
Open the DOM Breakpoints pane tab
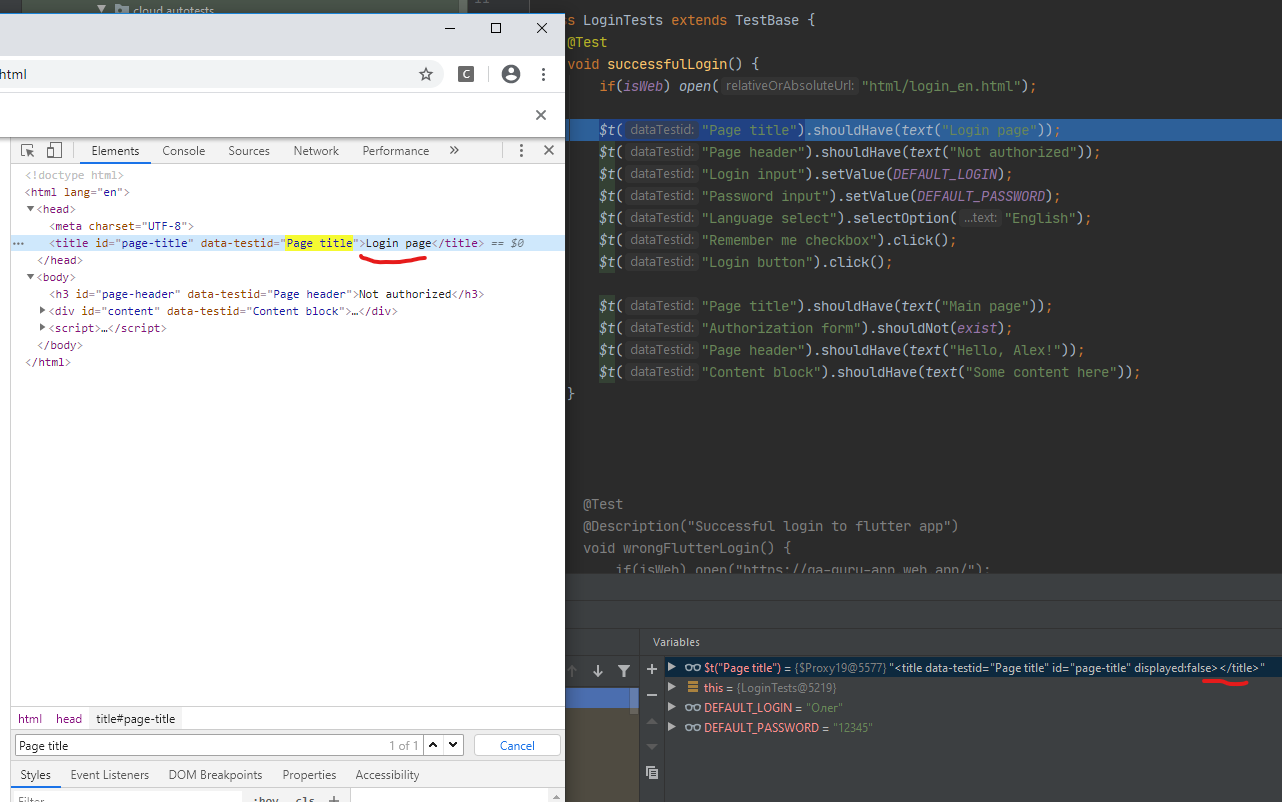215,775
